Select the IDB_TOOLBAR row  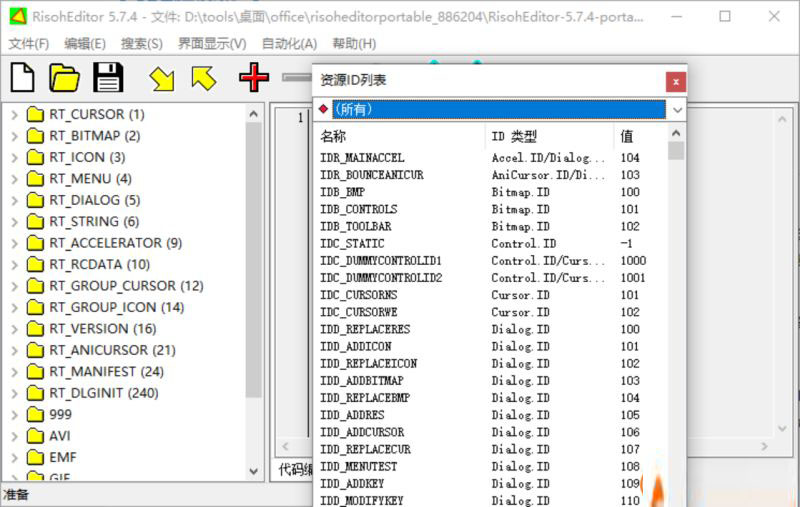click(x=490, y=226)
